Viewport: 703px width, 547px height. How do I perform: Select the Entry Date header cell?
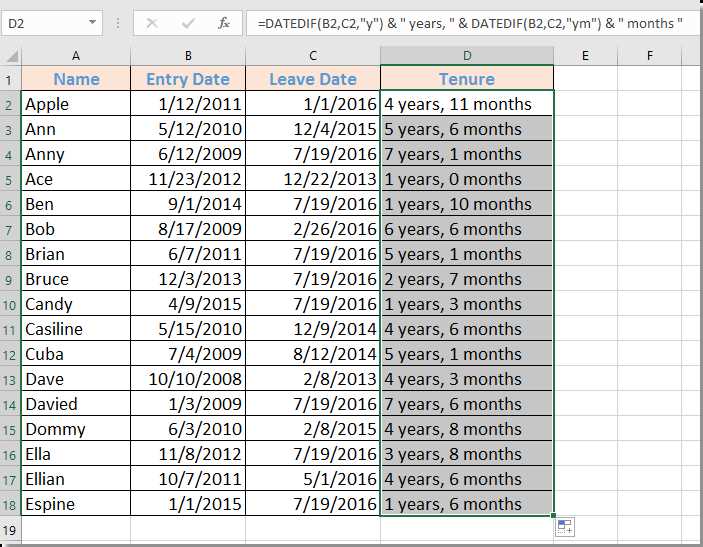tap(188, 79)
